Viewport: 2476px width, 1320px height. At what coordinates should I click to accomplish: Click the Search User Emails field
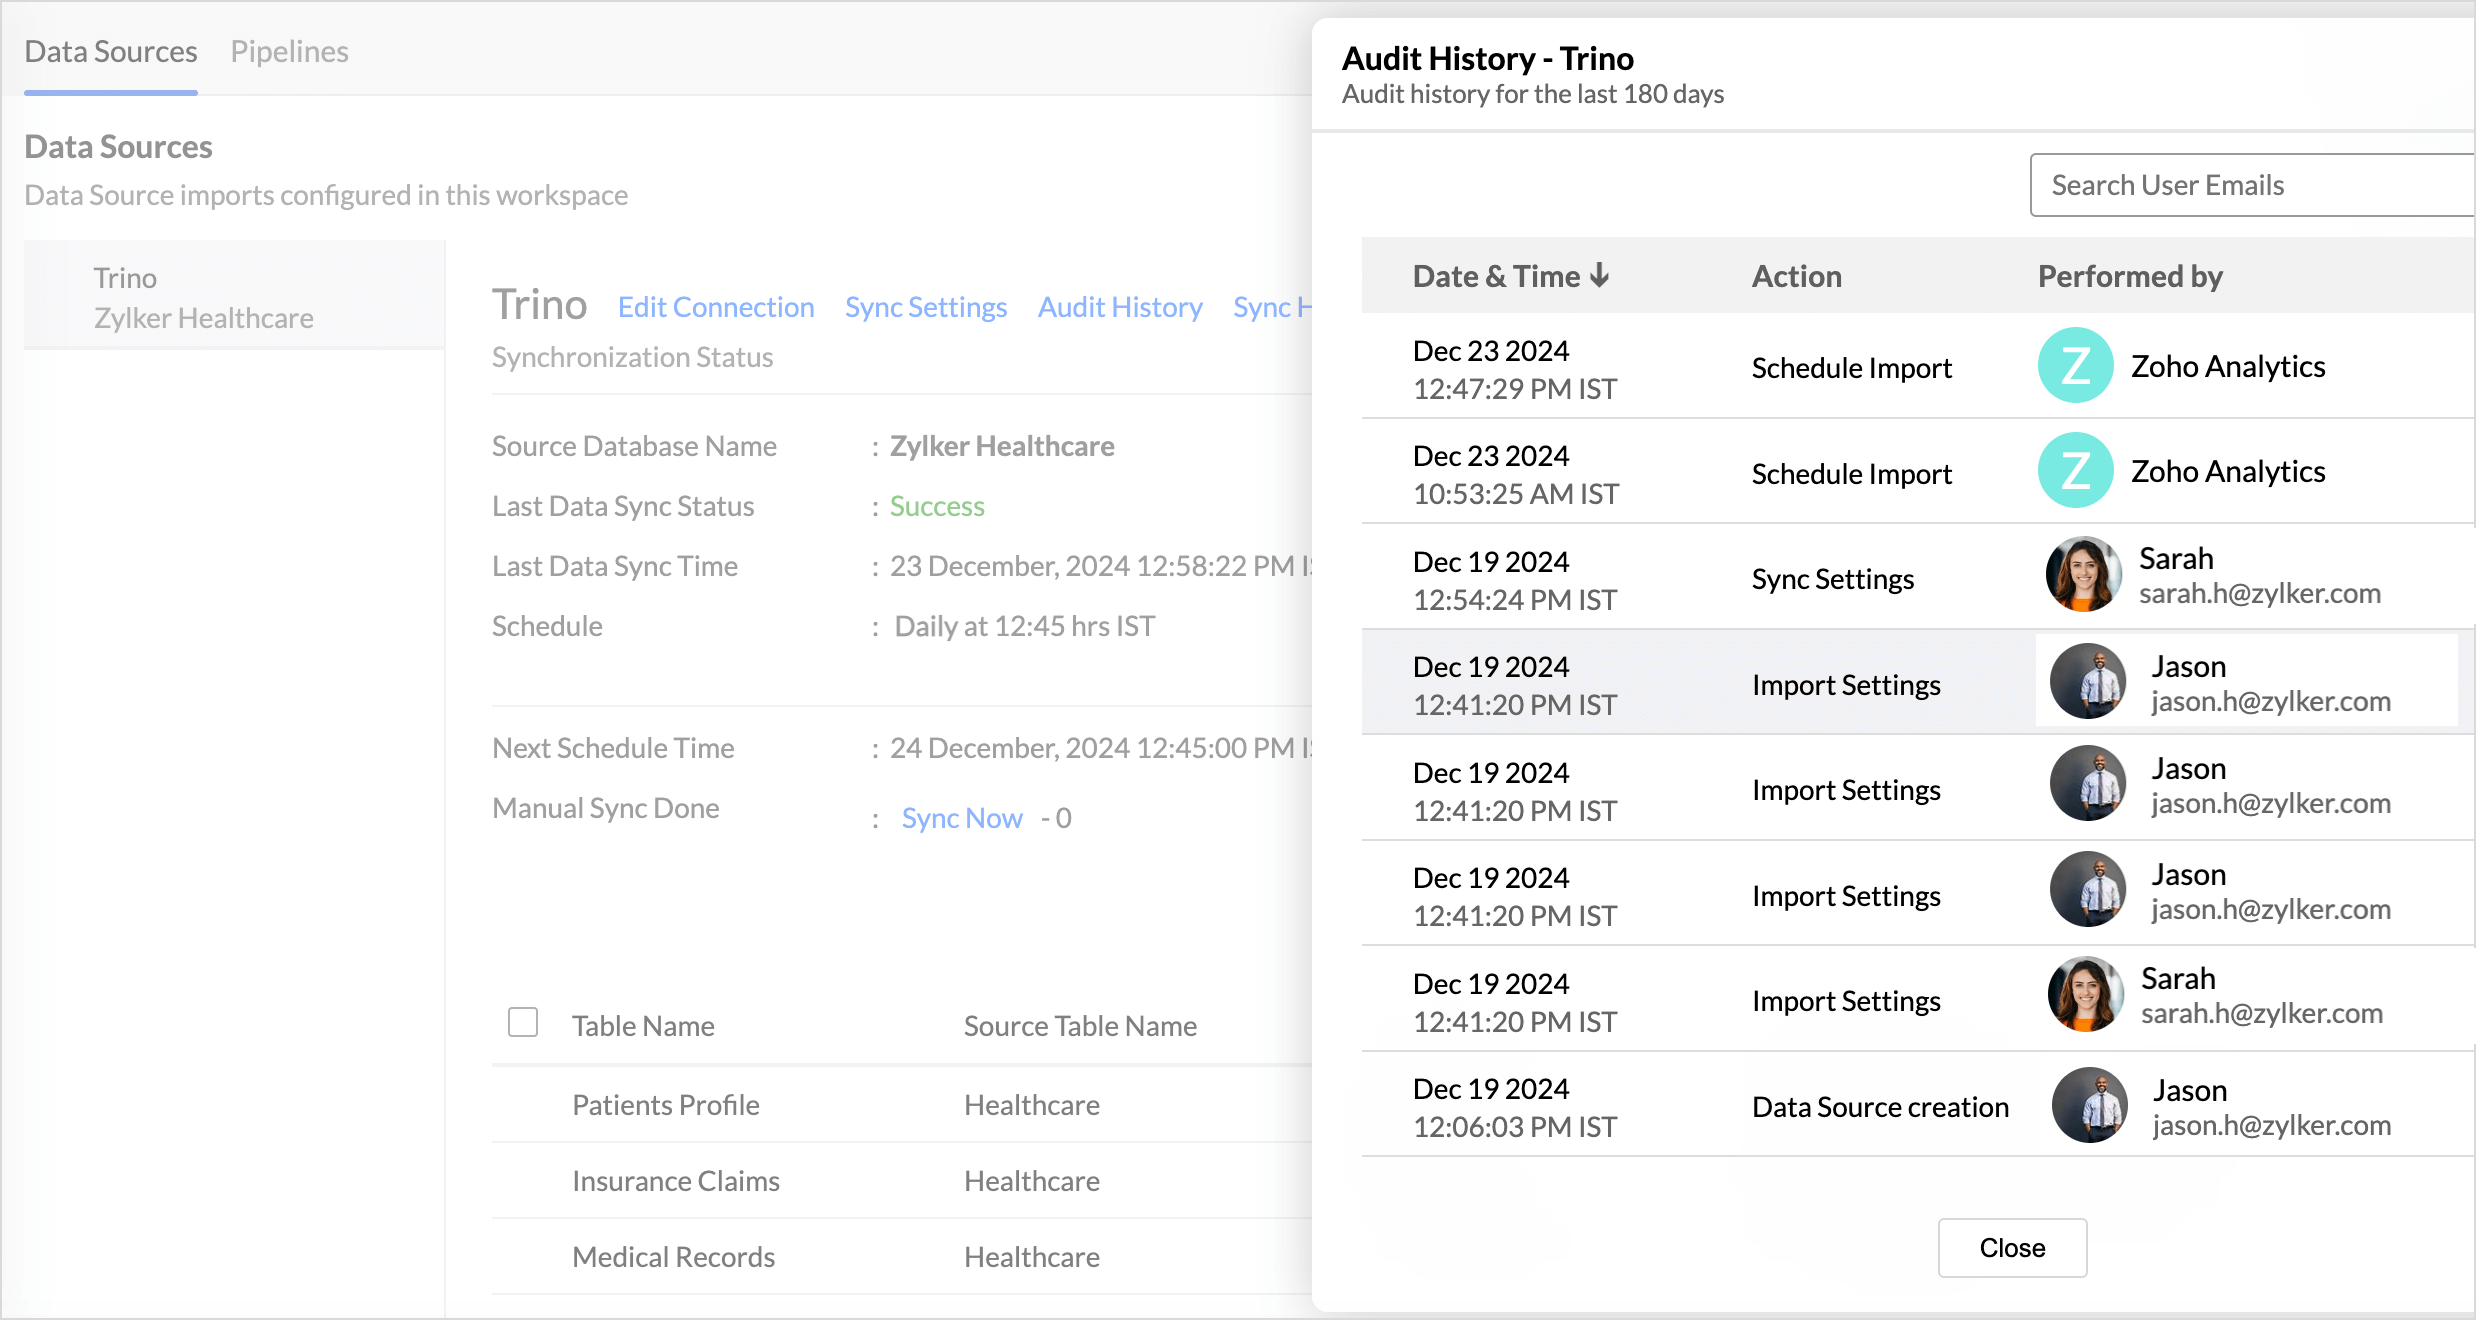2252,185
